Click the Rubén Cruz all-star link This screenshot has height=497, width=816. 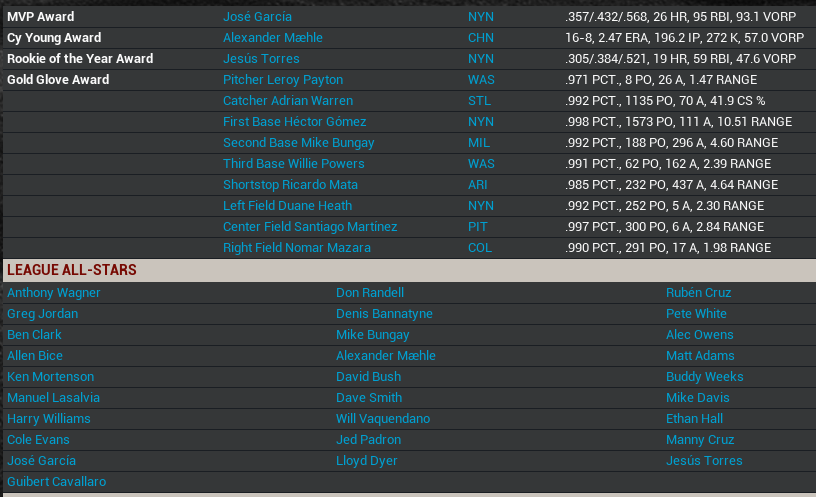(x=699, y=293)
